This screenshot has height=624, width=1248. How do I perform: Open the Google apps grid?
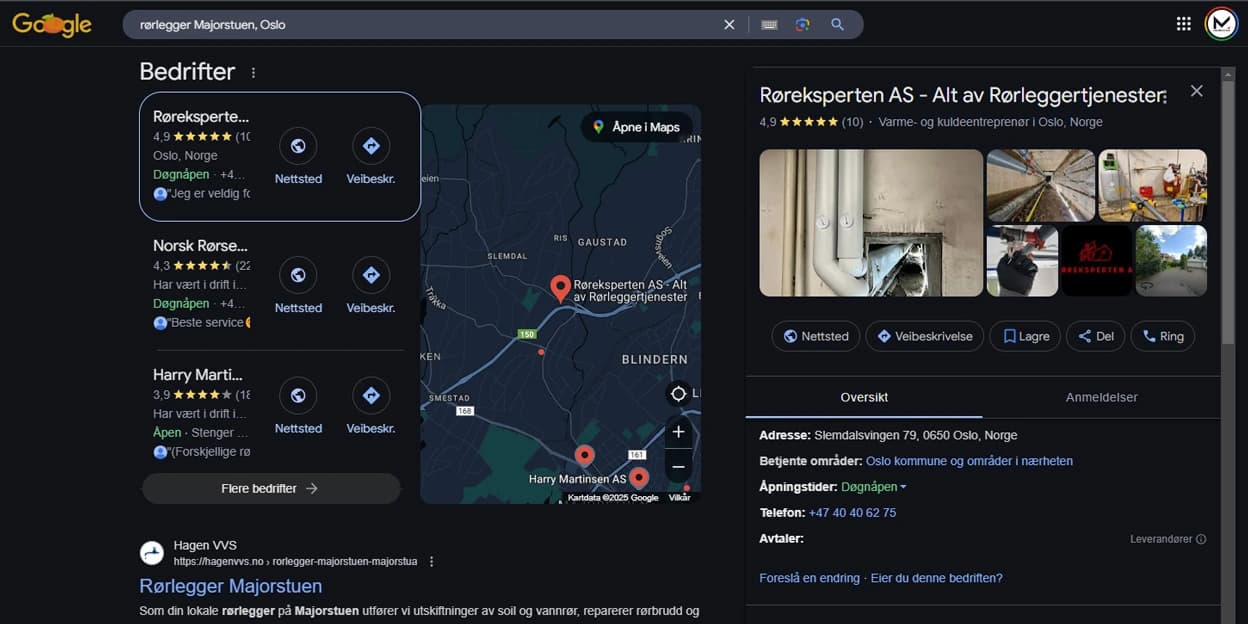[x=1184, y=24]
